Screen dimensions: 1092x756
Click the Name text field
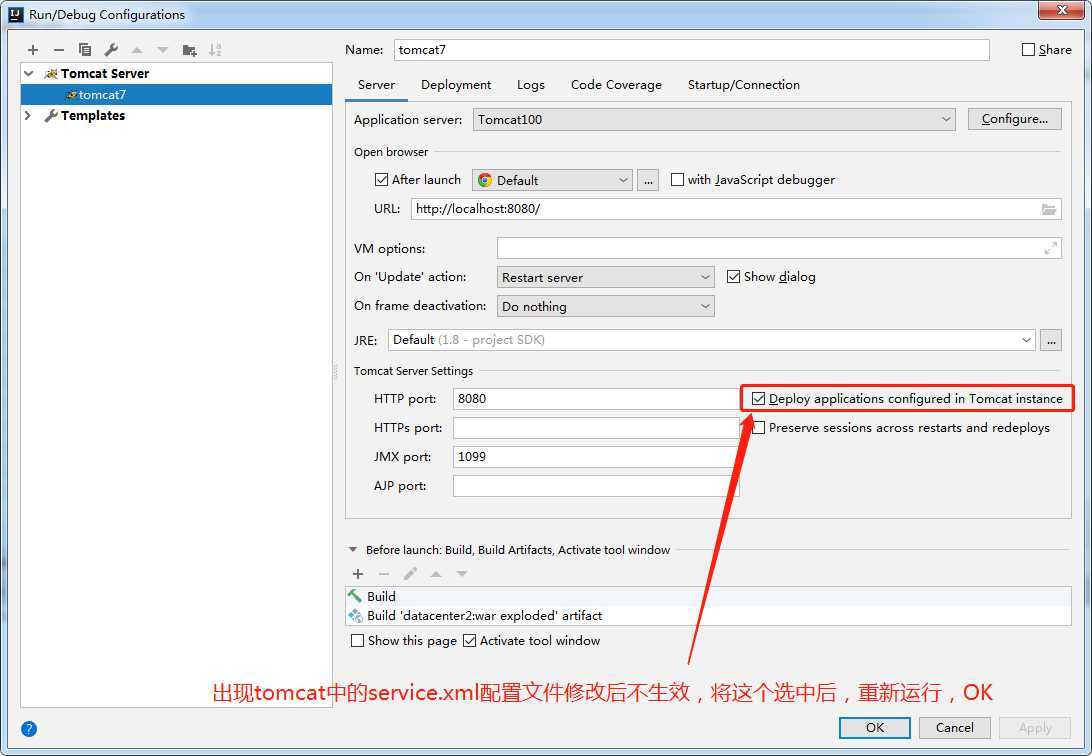[x=692, y=49]
